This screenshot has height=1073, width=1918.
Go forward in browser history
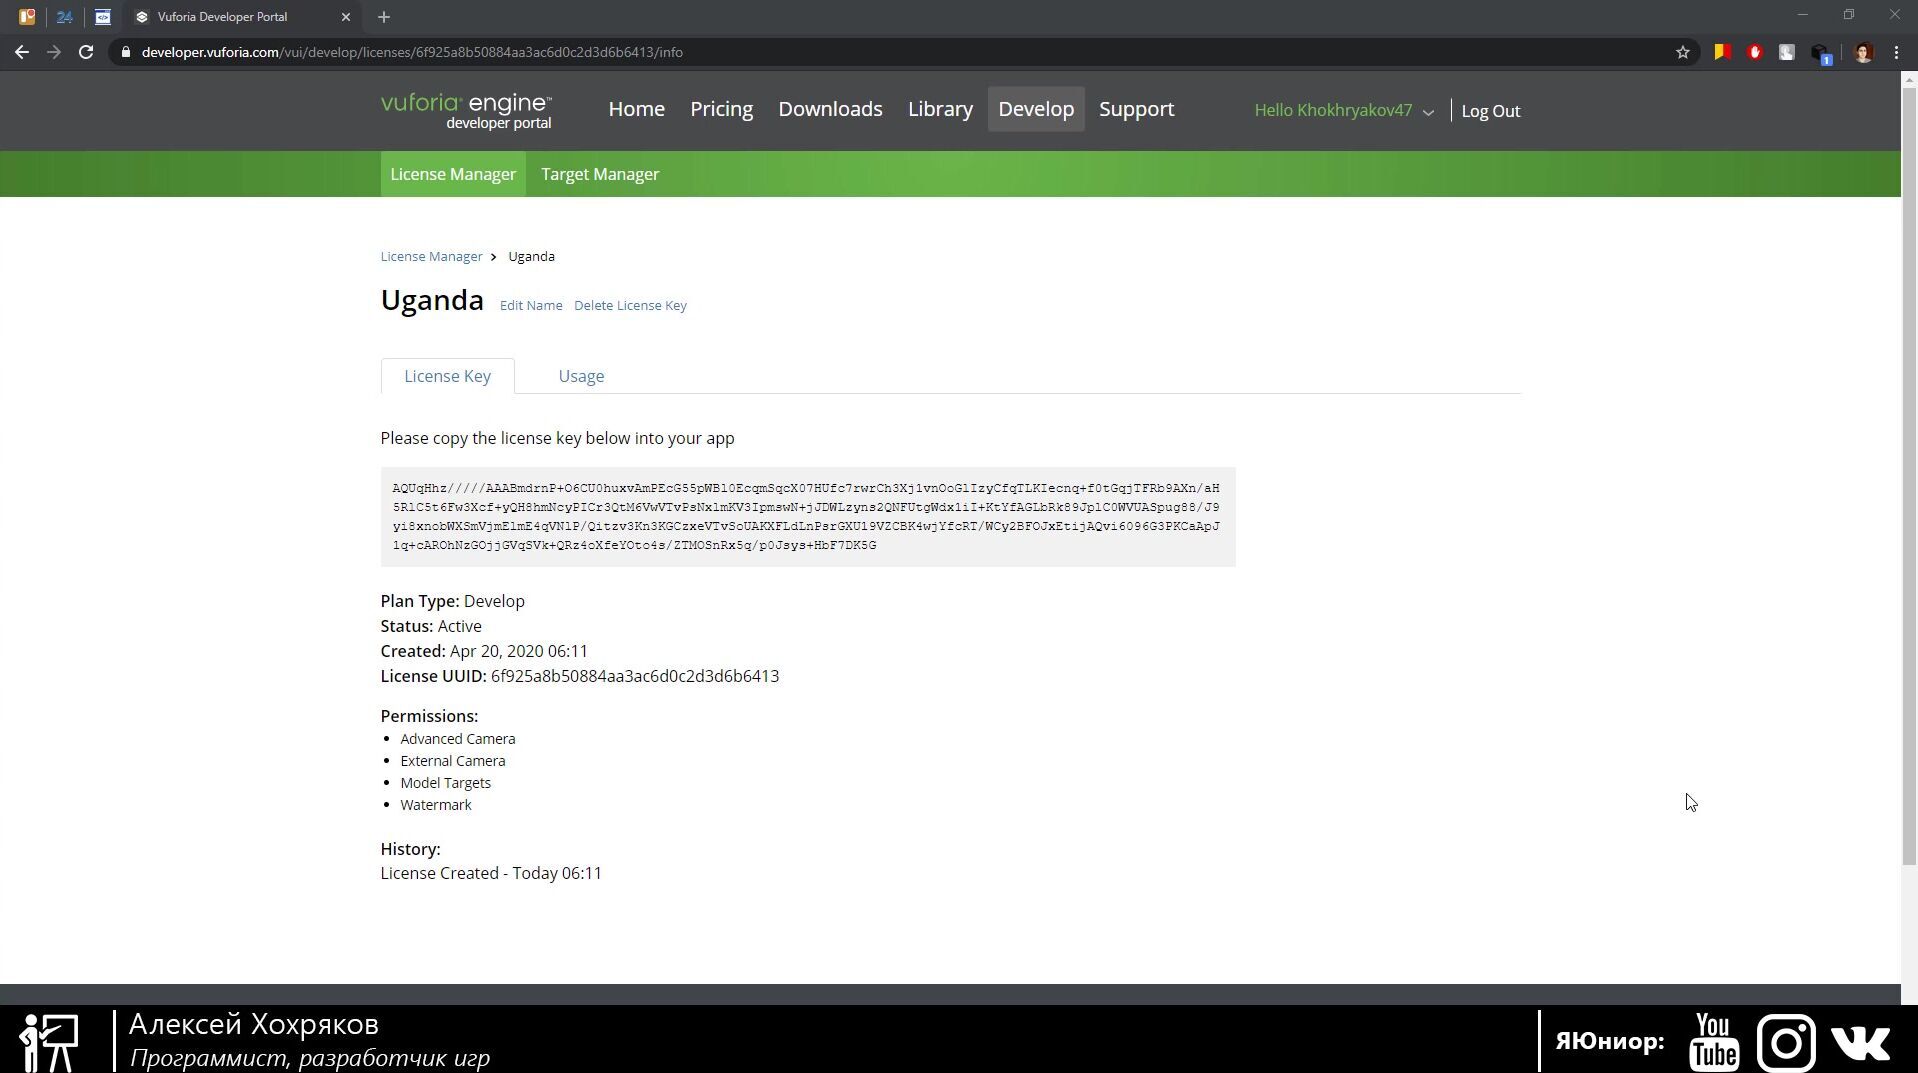(x=54, y=52)
